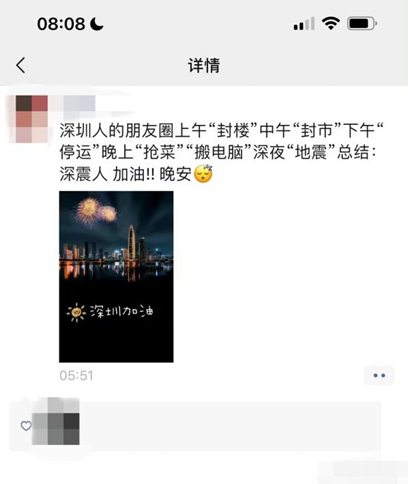
Task: Open the poster's blurred nickname
Action: tap(79, 103)
